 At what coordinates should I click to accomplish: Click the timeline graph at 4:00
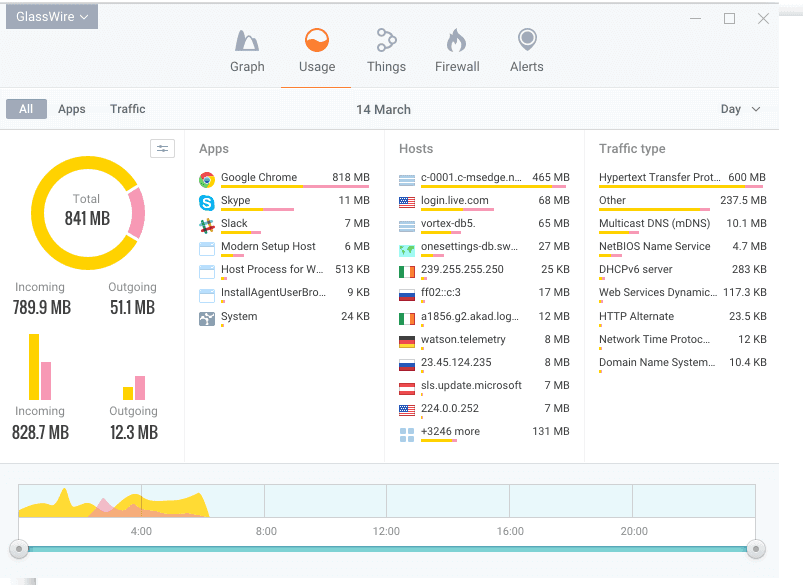pyautogui.click(x=141, y=501)
